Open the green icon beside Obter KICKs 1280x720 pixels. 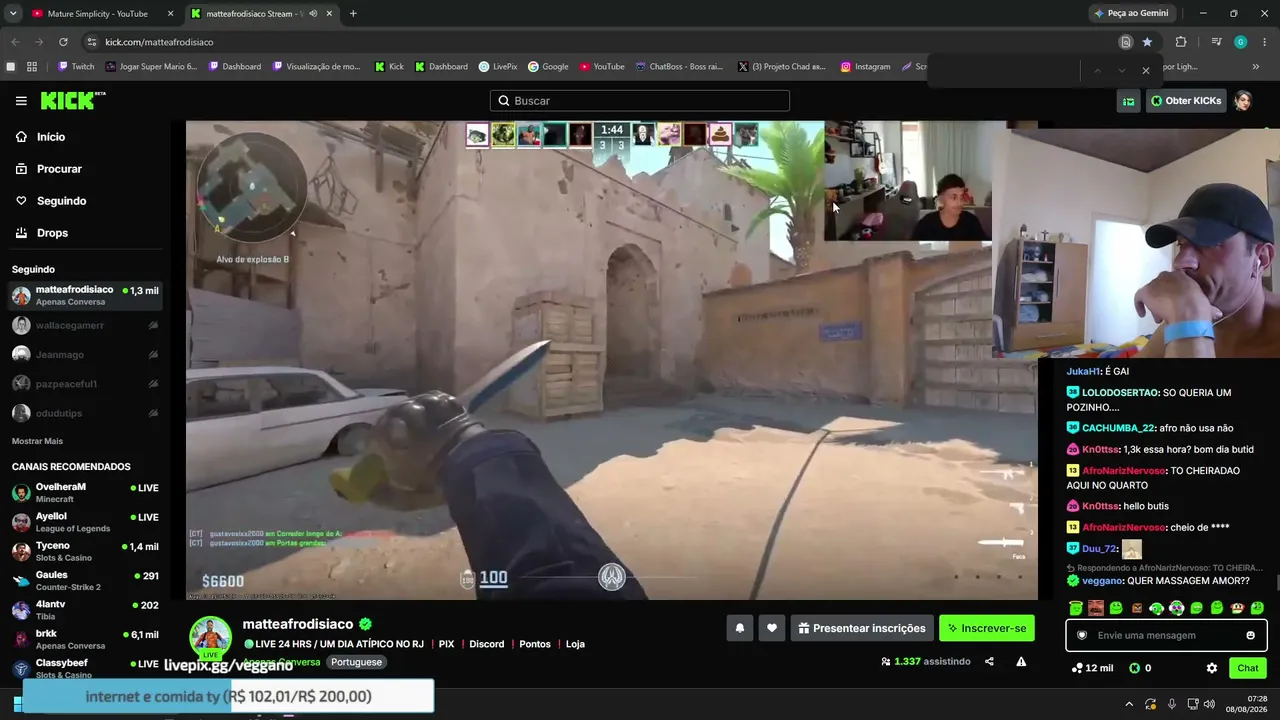click(x=1128, y=101)
